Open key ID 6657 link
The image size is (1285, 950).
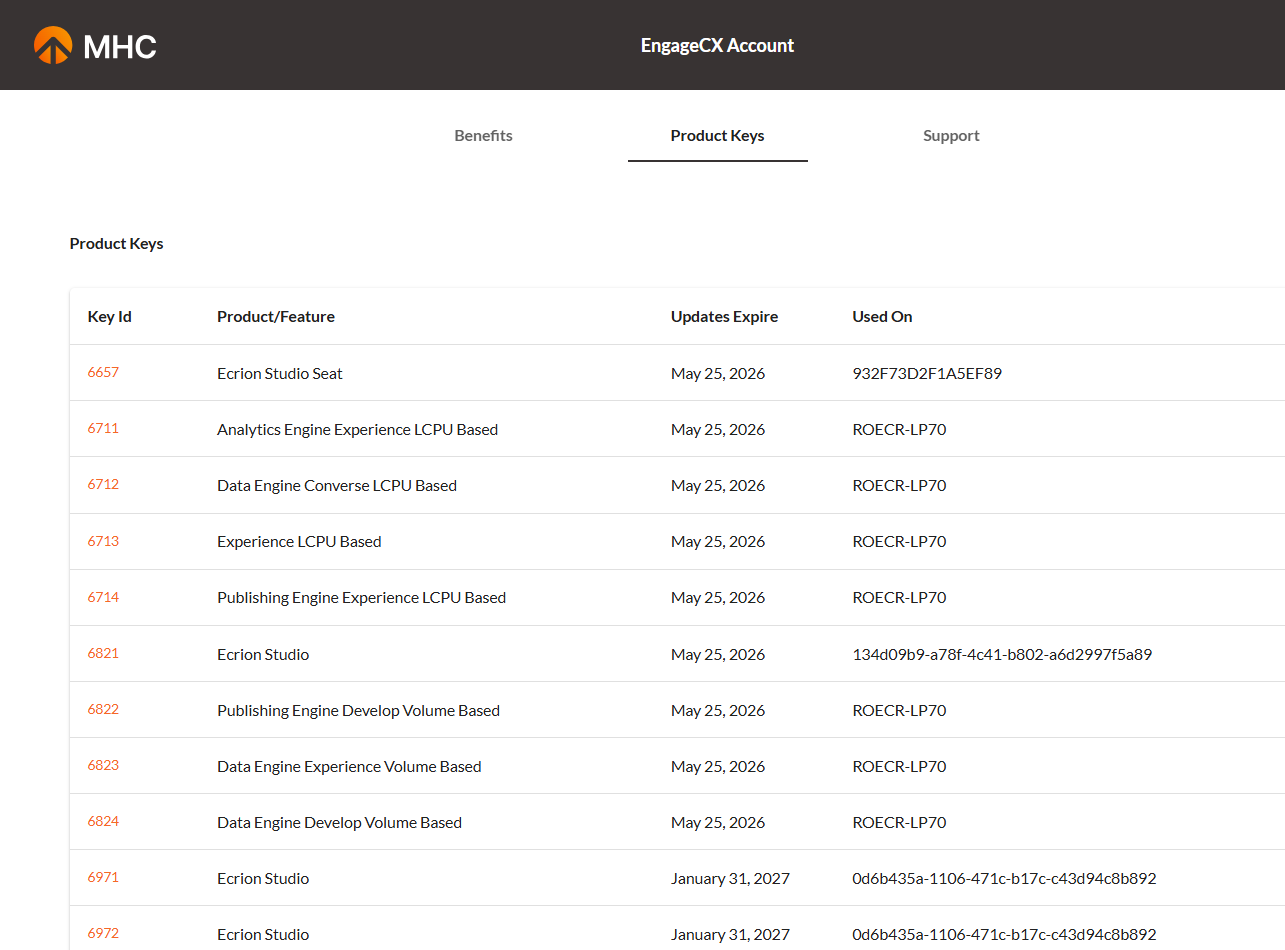point(103,372)
